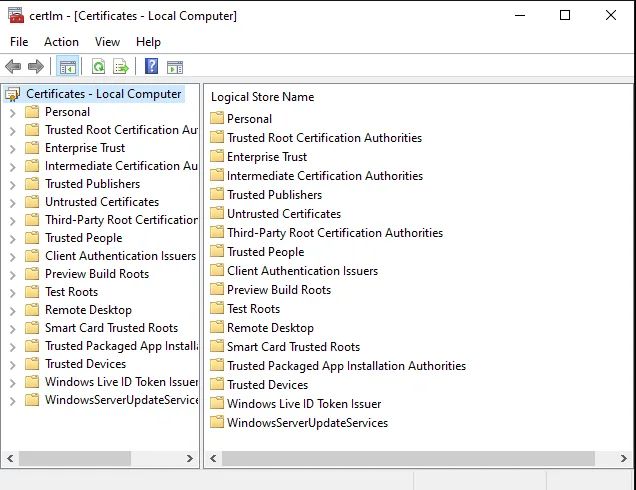
Task: Click Smart Card Trusted Roots folder icon in tree
Action: [x=32, y=328]
